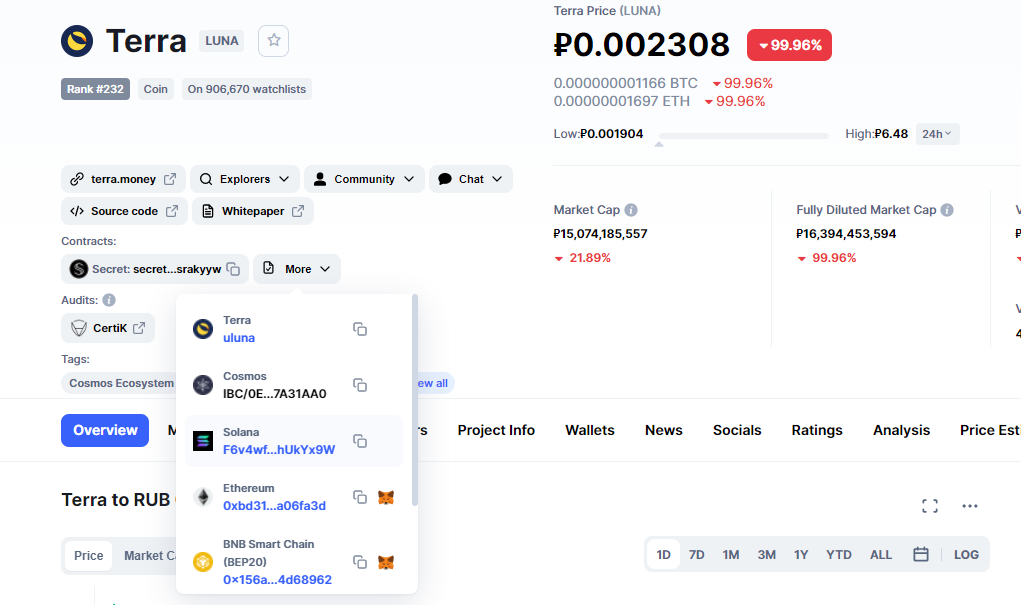Open the Whitepaper link
Viewport: 1021px width, 605px height.
click(x=253, y=211)
